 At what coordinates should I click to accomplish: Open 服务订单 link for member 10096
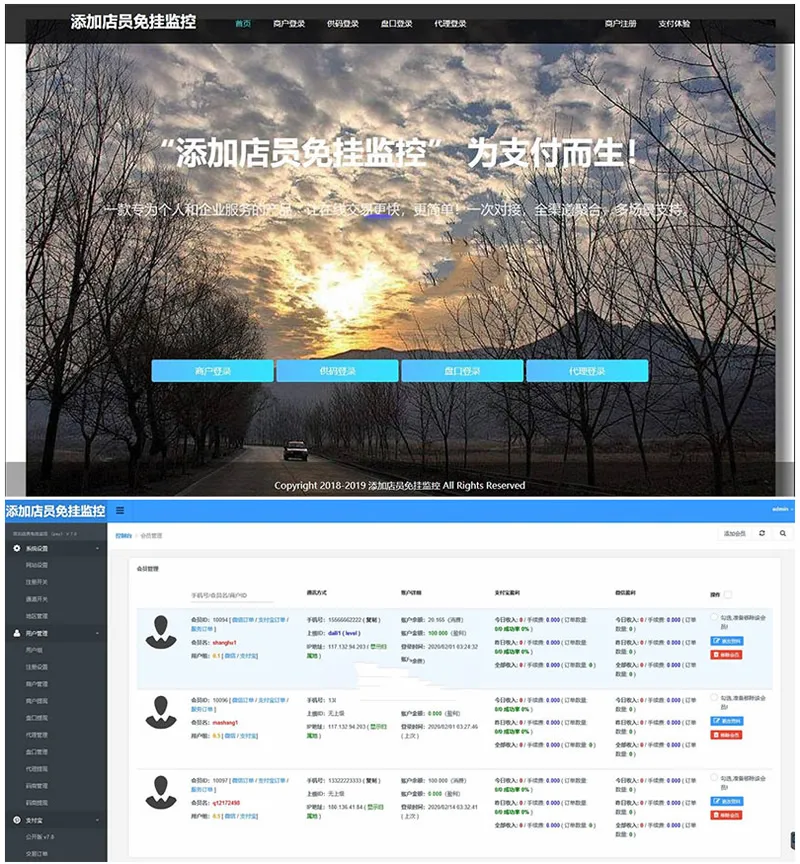coord(202,709)
